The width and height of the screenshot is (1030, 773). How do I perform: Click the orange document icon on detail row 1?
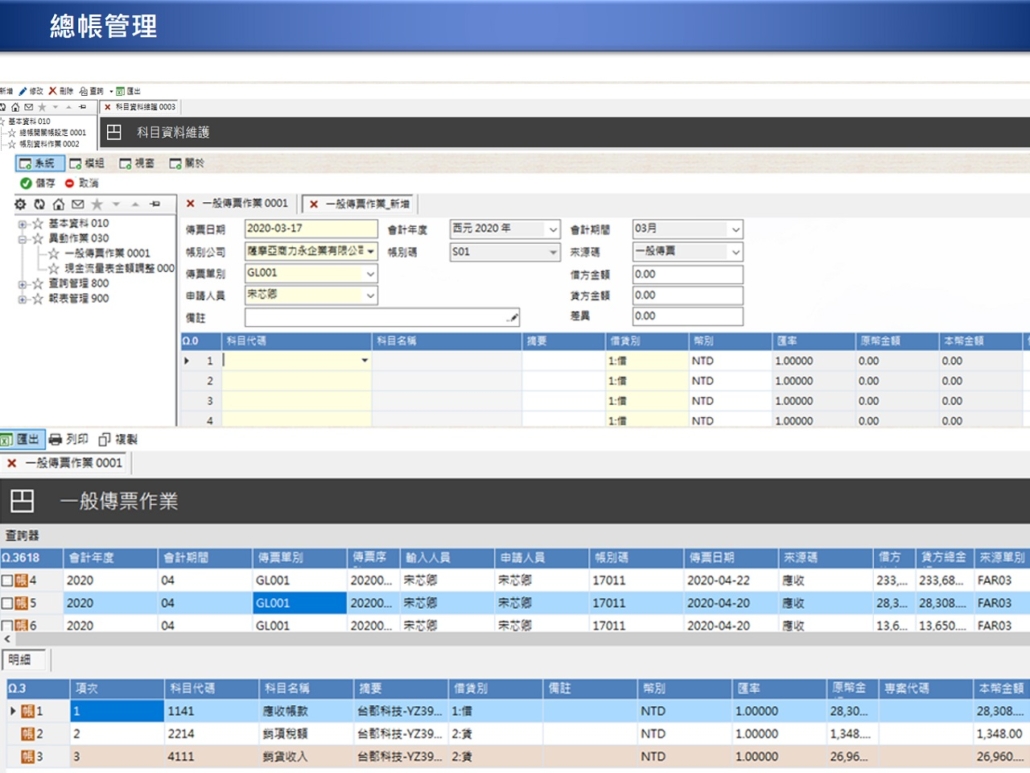(28, 711)
